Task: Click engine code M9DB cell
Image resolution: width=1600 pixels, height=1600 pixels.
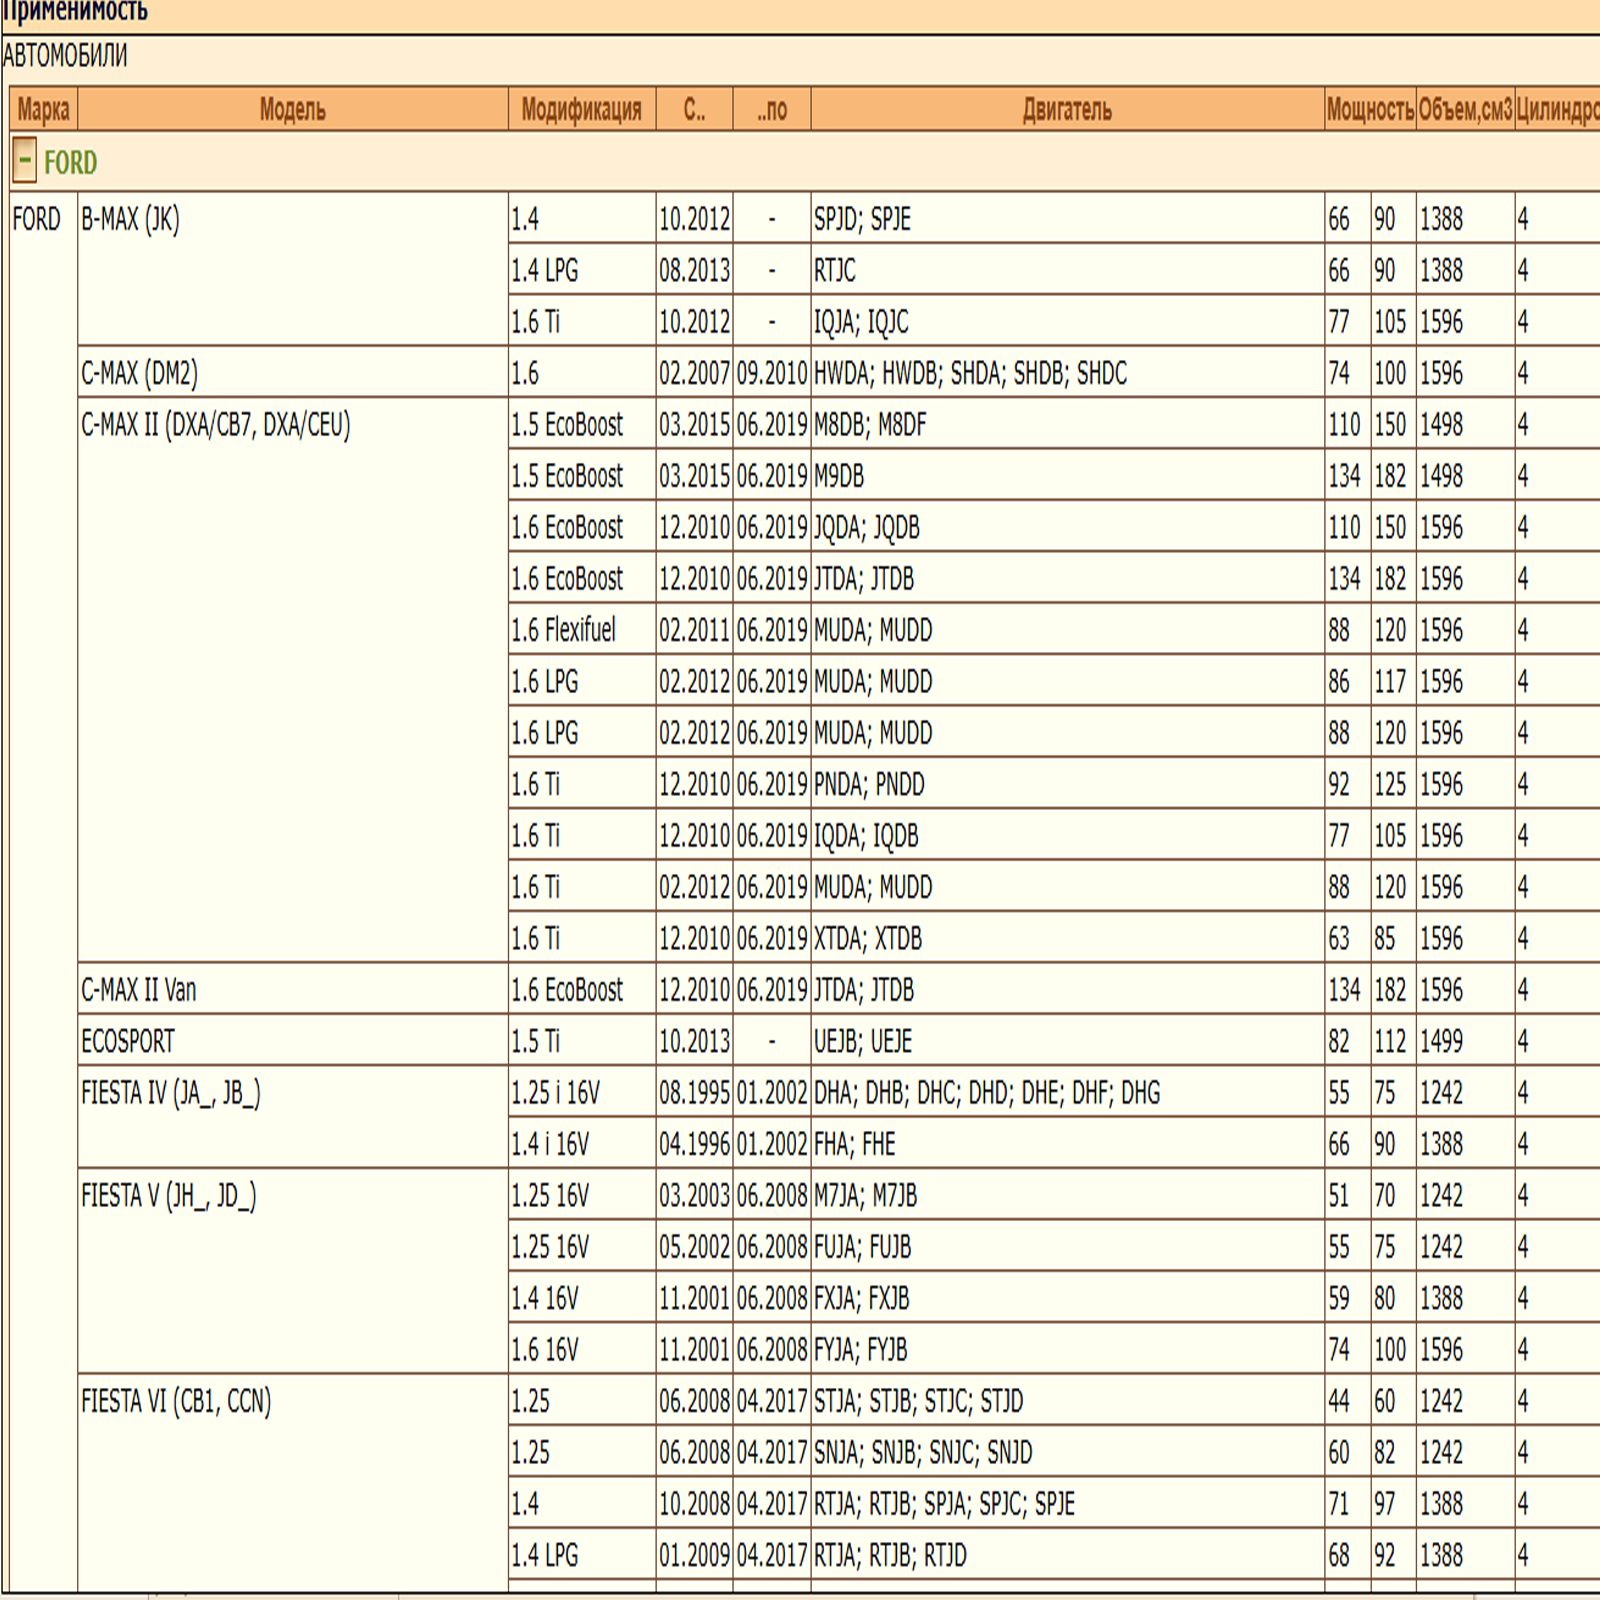Action: [x=839, y=476]
